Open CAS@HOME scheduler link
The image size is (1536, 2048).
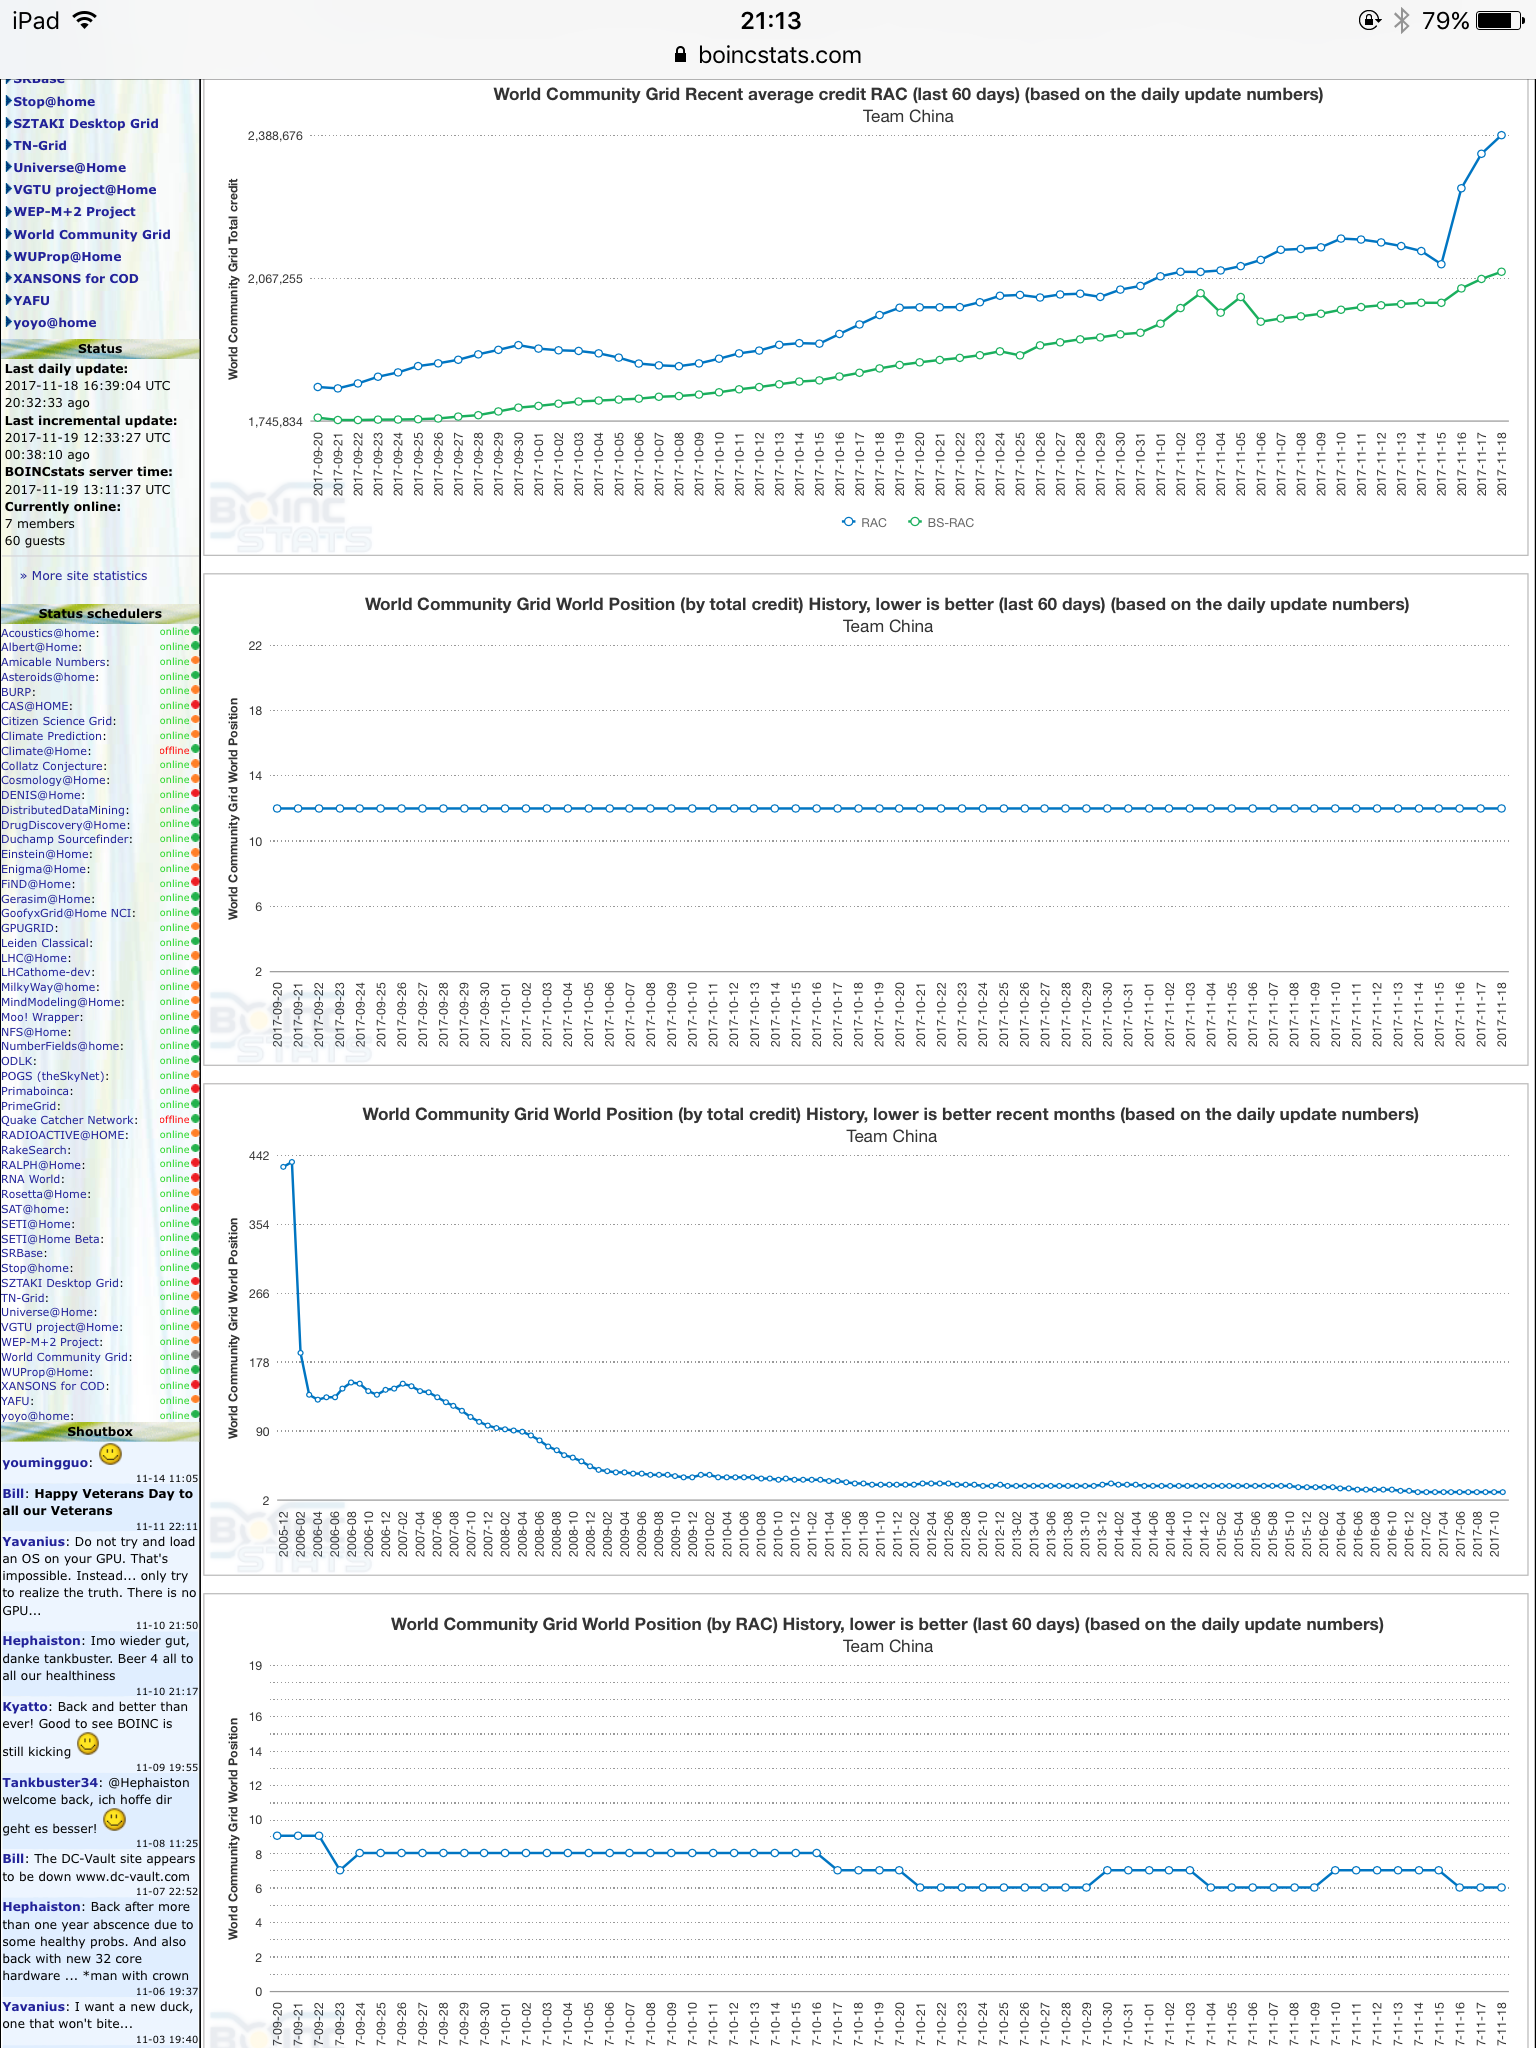[x=37, y=706]
